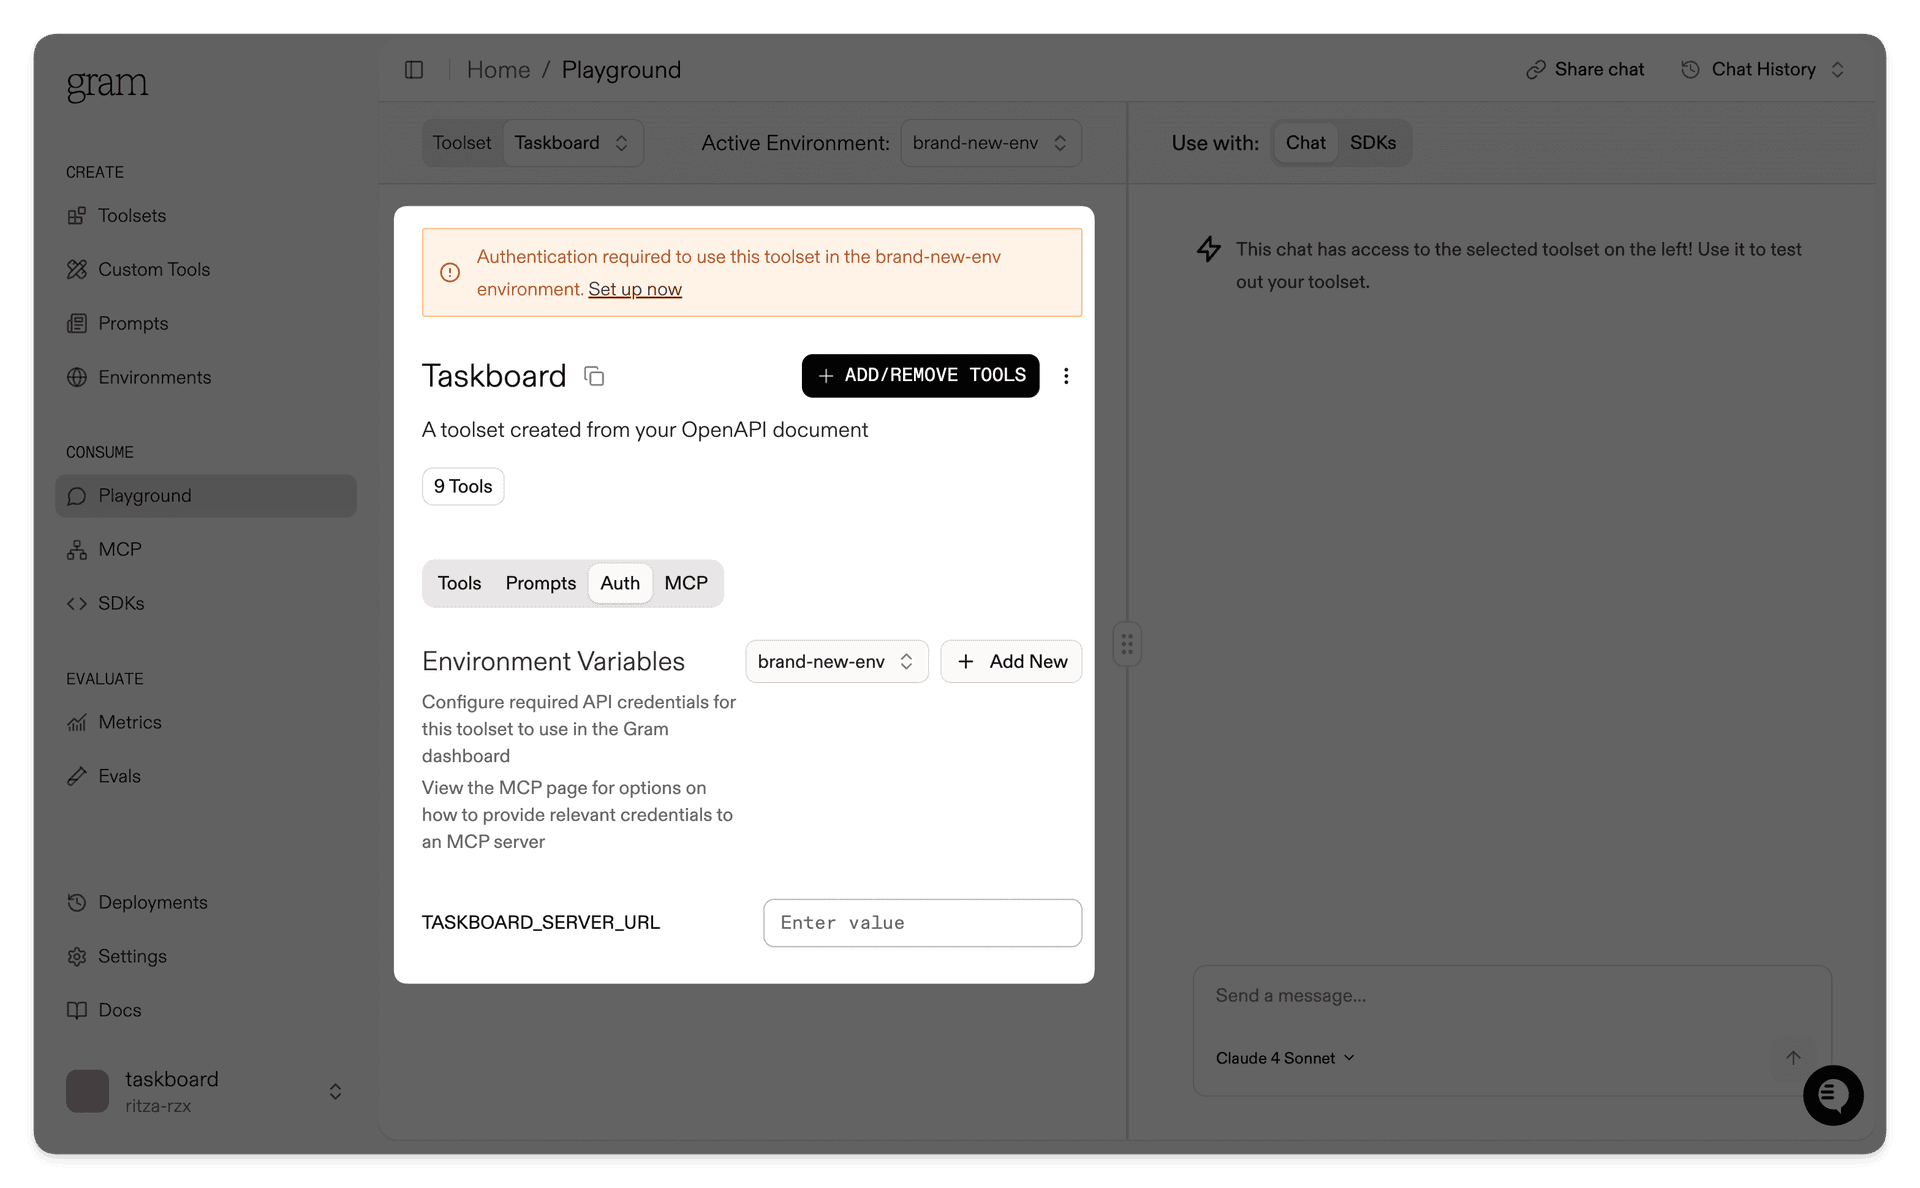Image resolution: width=1920 pixels, height=1188 pixels.
Task: Open the chat help bubble
Action: [1833, 1095]
